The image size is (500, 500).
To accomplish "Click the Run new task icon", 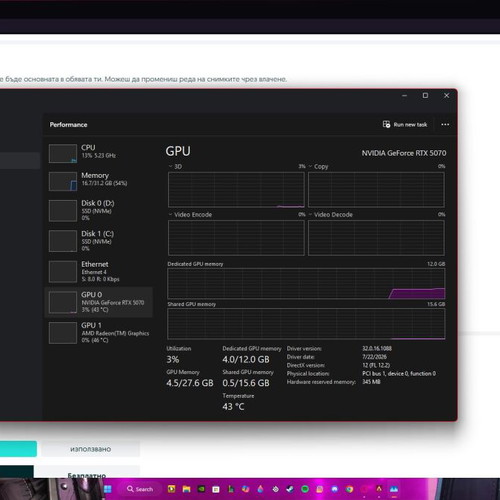I will (386, 124).
